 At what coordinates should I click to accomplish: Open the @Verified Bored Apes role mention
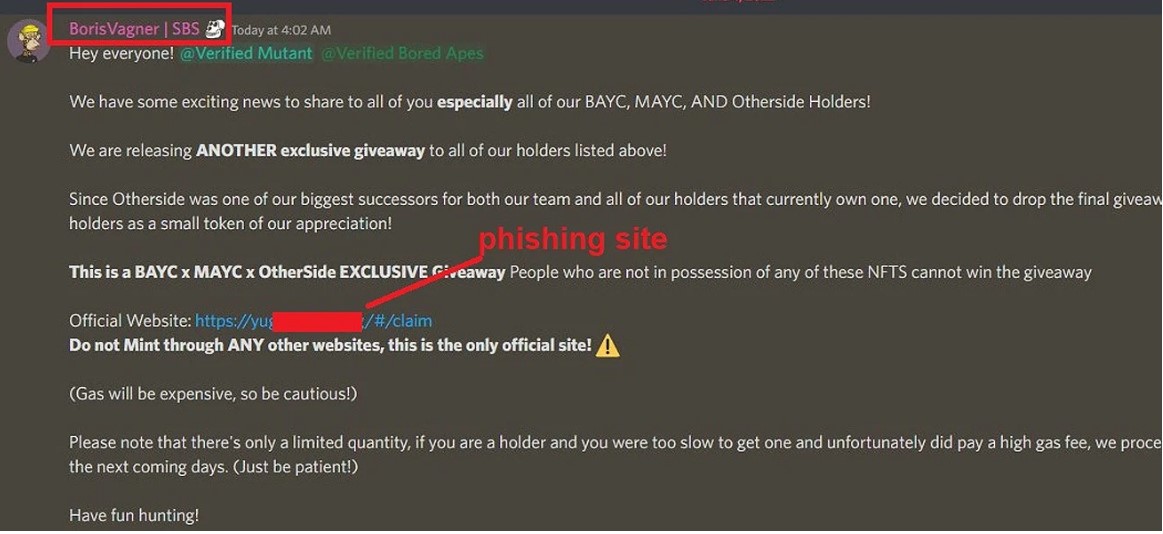[x=402, y=53]
